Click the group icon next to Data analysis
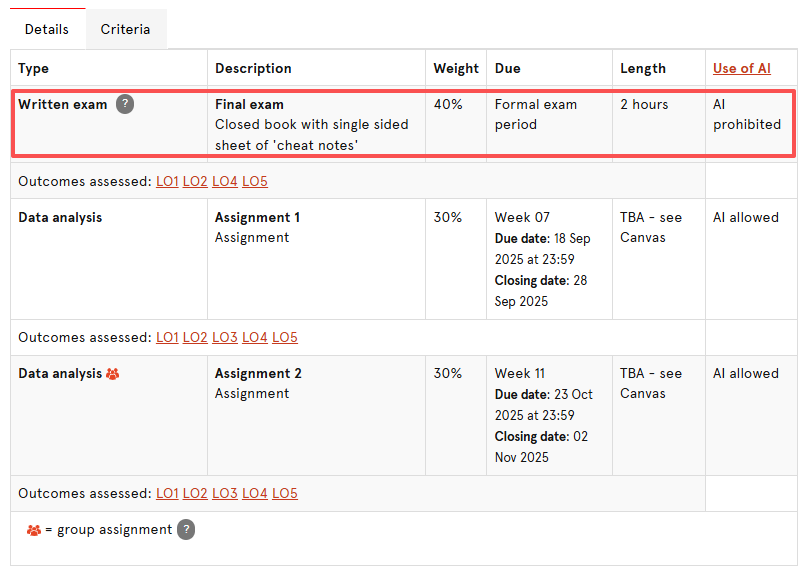 pos(113,373)
